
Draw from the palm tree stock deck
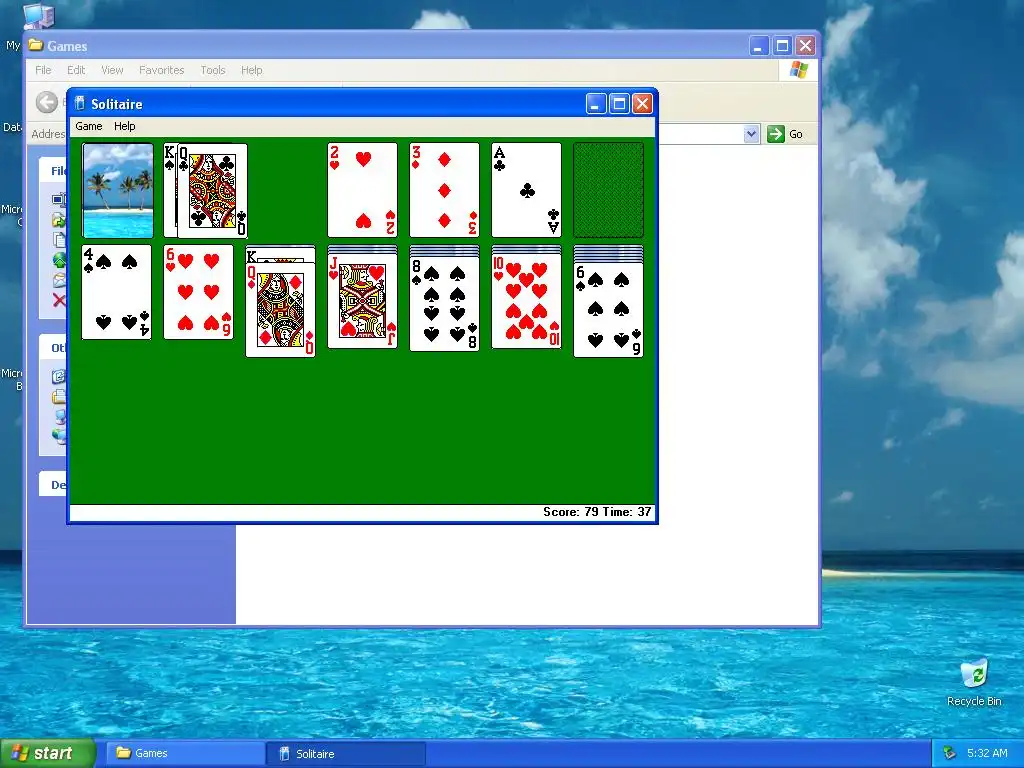coord(118,190)
